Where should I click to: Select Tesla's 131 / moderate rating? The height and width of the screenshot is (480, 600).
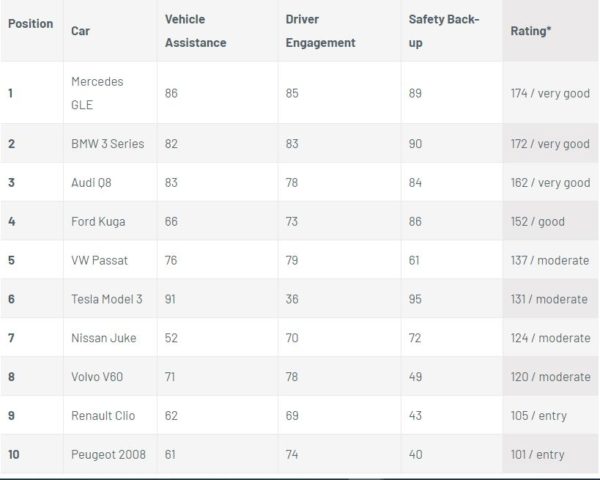549,299
